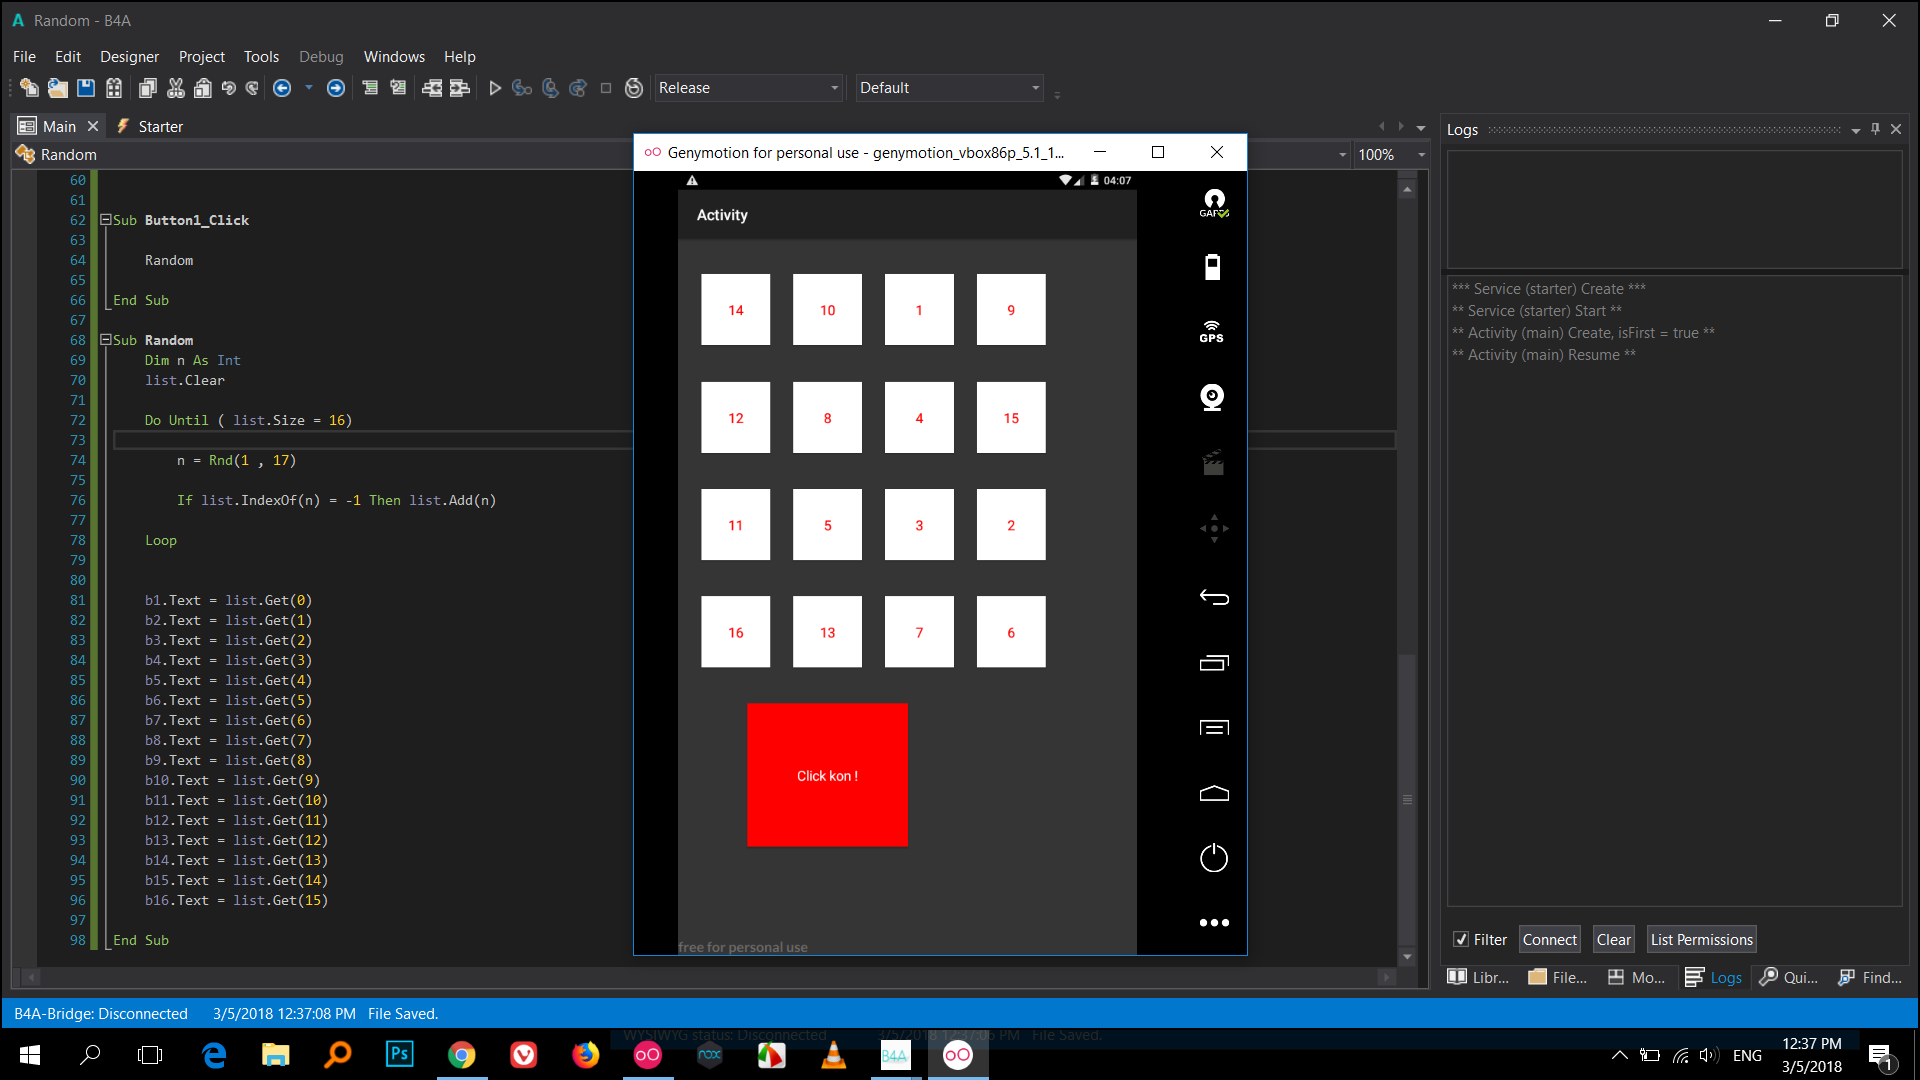Screen dimensions: 1920x1080
Task: Open the Release build configuration dropdown
Action: [x=835, y=88]
